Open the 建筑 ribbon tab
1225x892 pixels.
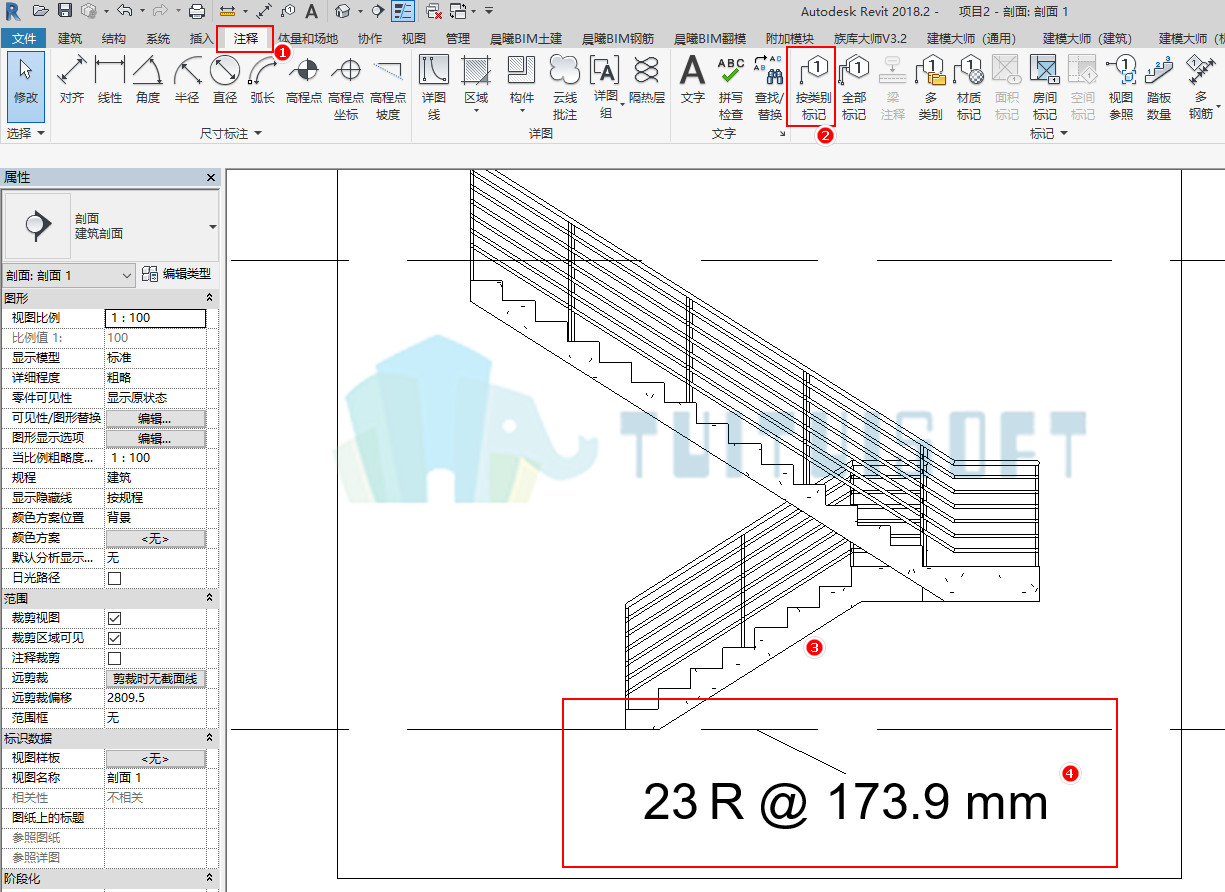[x=70, y=39]
